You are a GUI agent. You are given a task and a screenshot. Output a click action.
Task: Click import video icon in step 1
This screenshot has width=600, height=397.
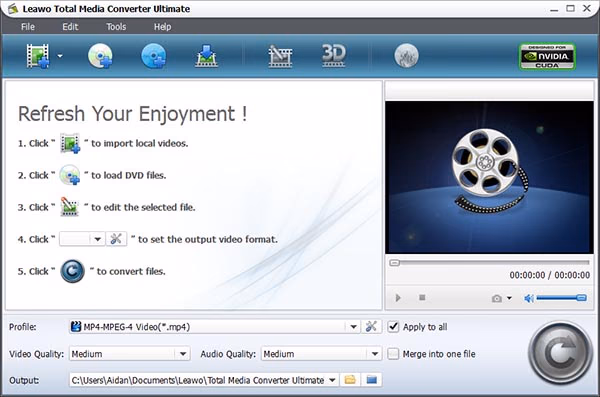(x=70, y=143)
